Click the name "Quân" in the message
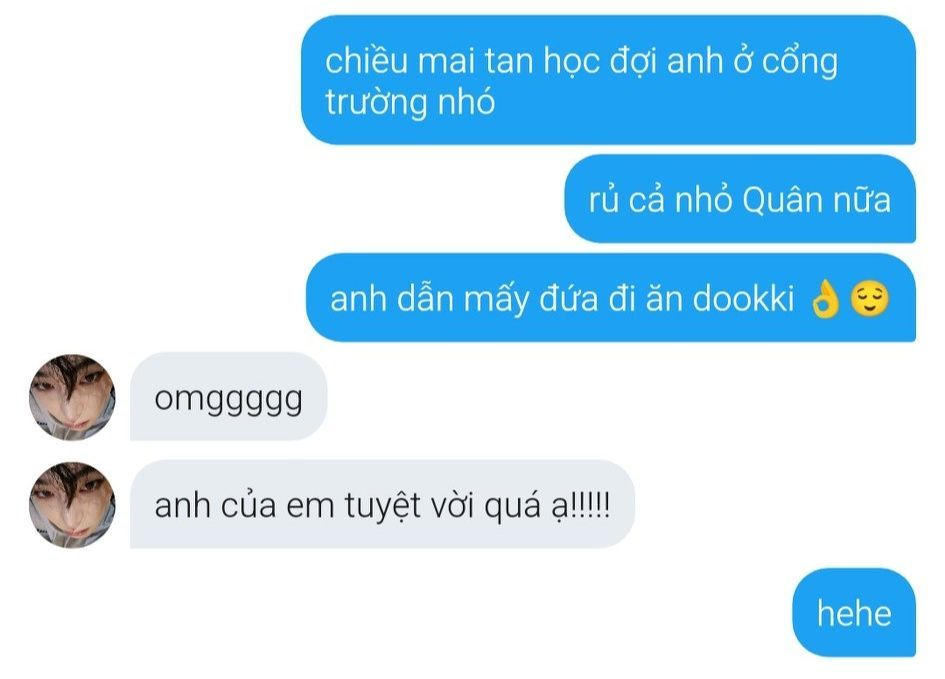The height and width of the screenshot is (679, 945). (782, 200)
